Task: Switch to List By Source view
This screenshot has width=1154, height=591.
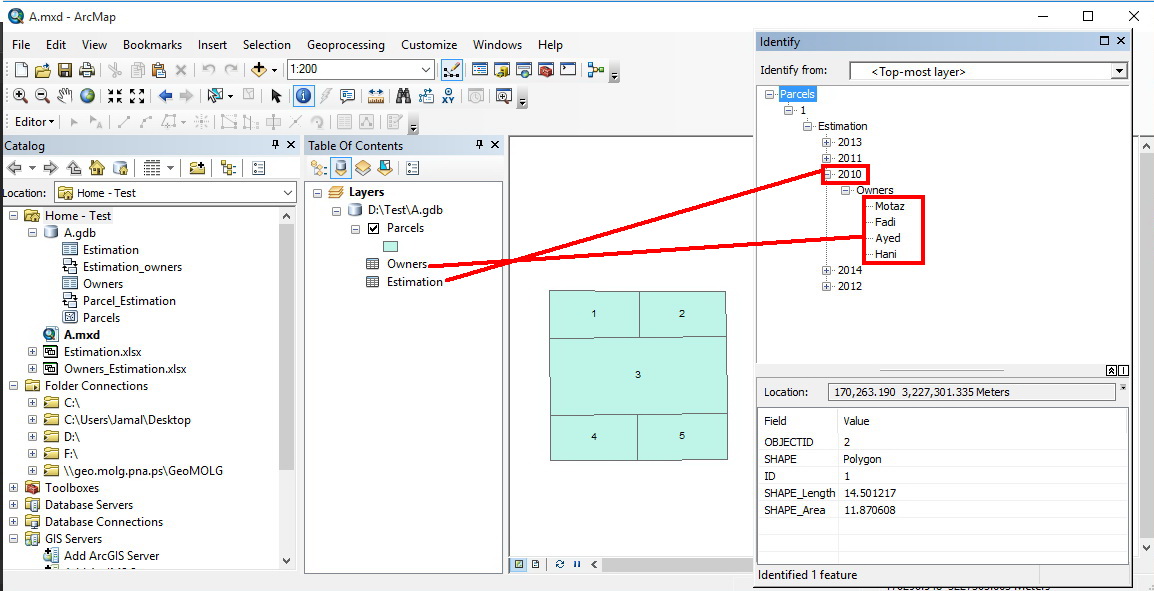Action: click(341, 169)
